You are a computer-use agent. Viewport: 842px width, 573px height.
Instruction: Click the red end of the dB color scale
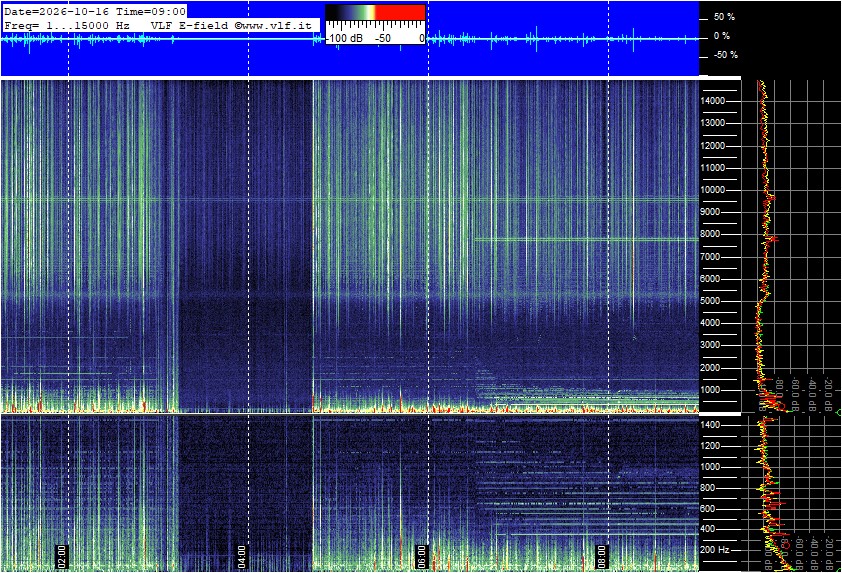coord(400,12)
